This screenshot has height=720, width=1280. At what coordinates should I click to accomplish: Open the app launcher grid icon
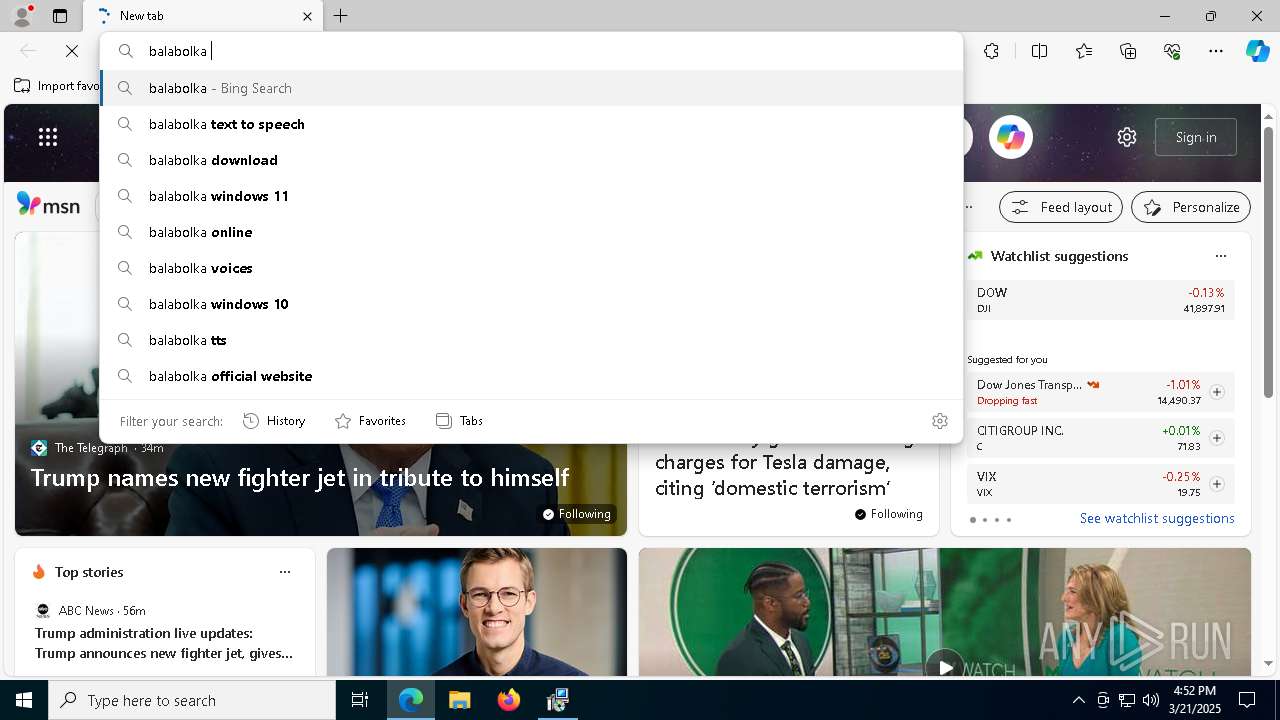pyautogui.click(x=48, y=137)
